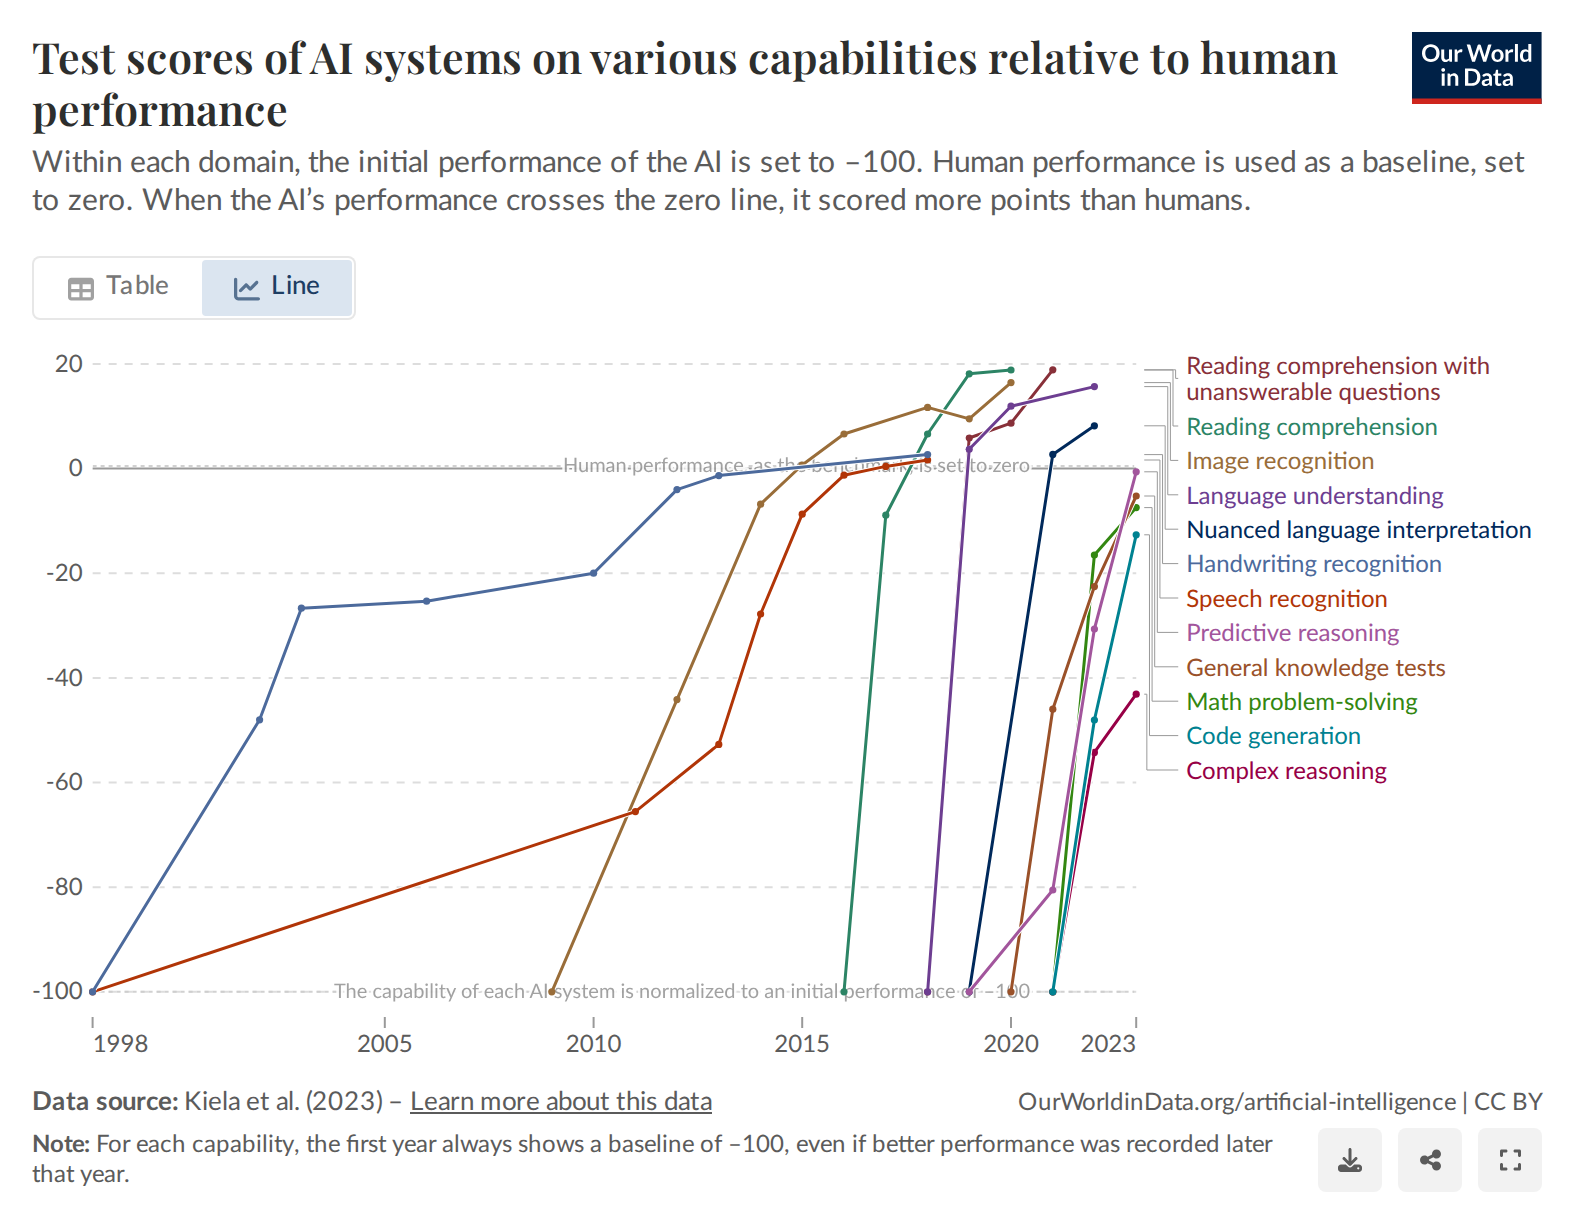Click the download chart icon
This screenshot has height=1224, width=1574.
(x=1349, y=1160)
